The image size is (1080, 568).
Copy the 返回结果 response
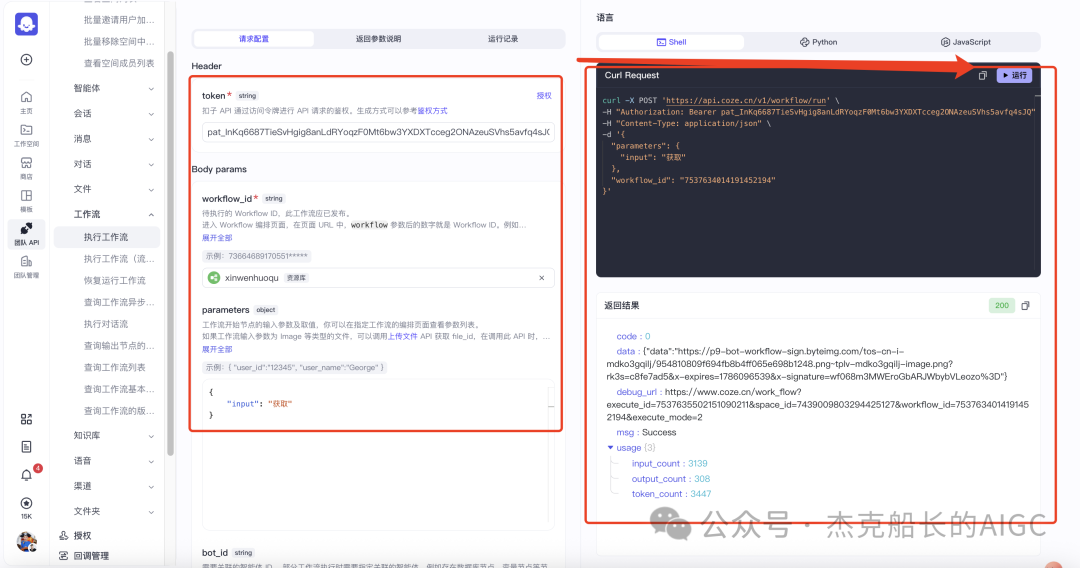click(x=1025, y=306)
